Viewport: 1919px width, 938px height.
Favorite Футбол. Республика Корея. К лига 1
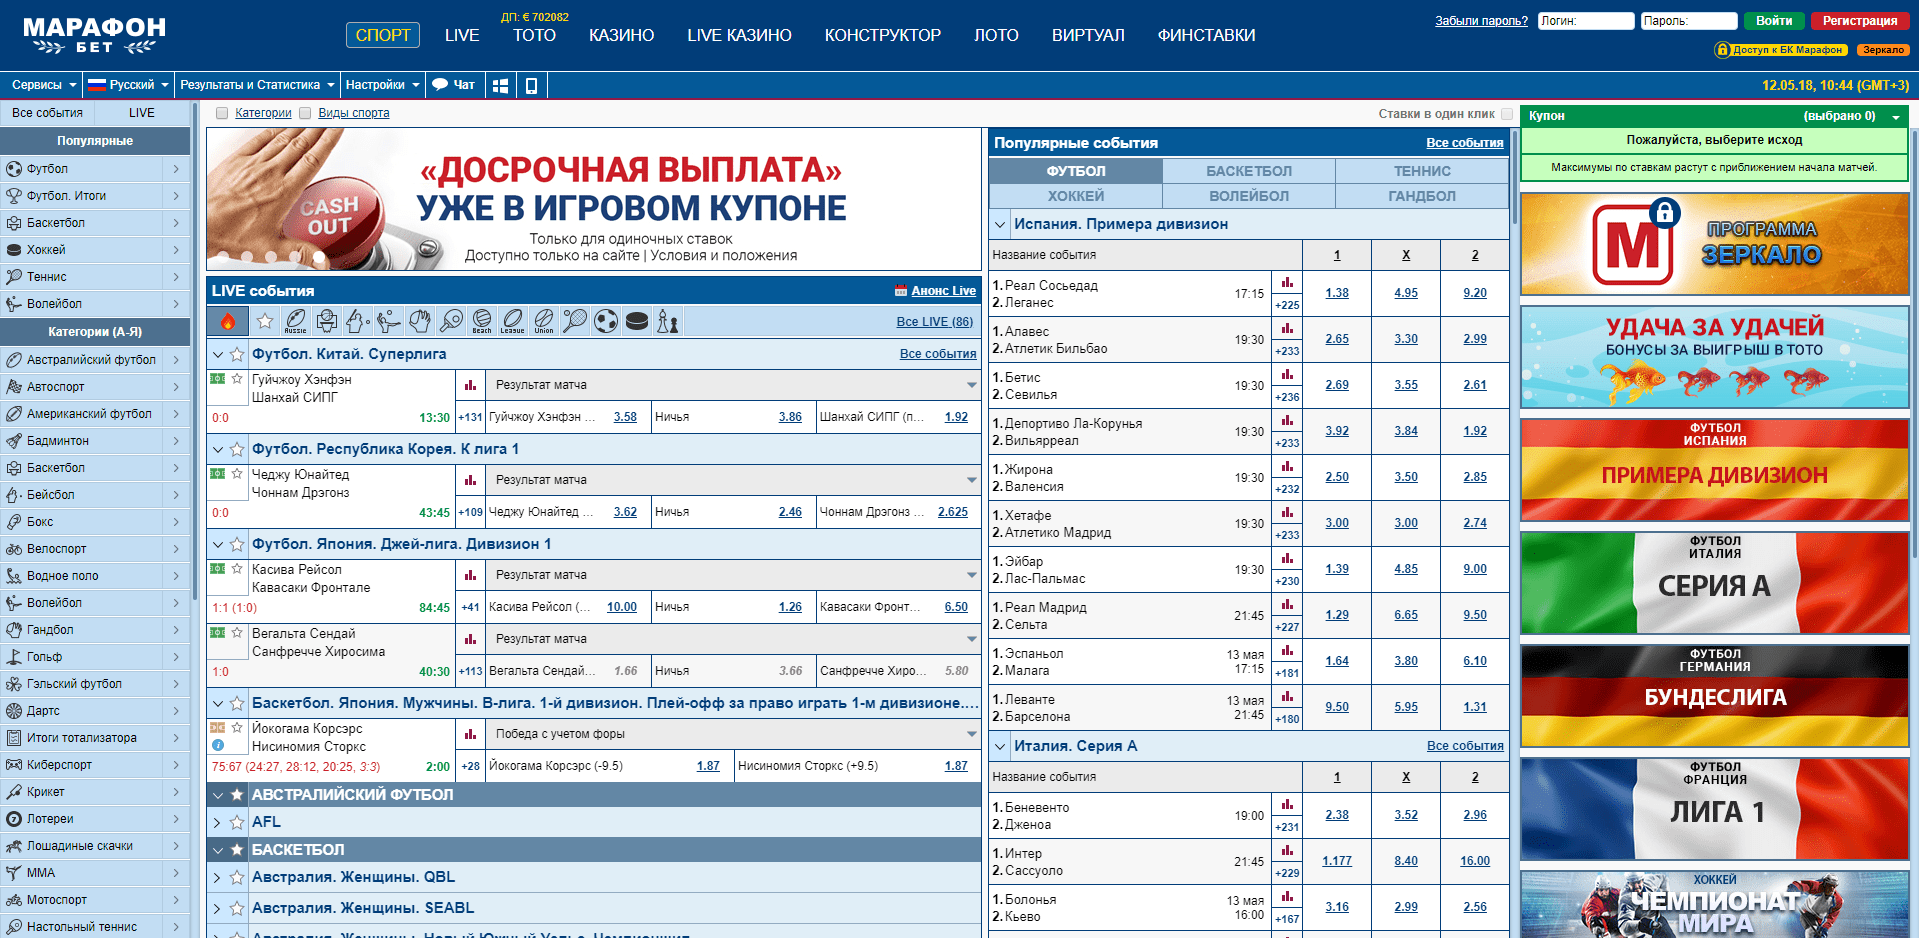point(237,449)
